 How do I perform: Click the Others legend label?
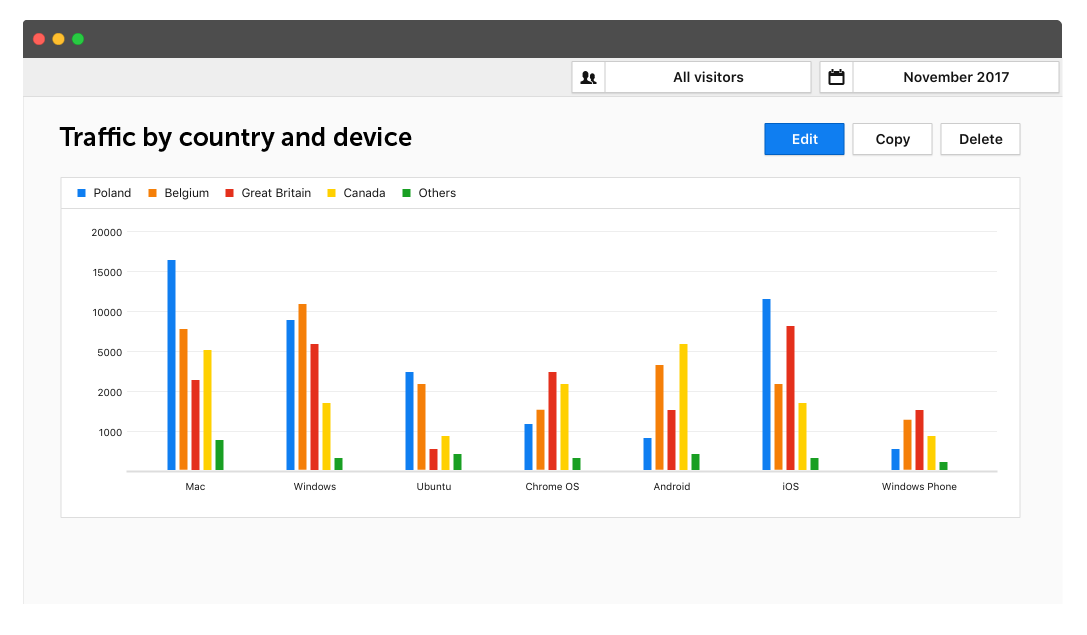coord(437,193)
